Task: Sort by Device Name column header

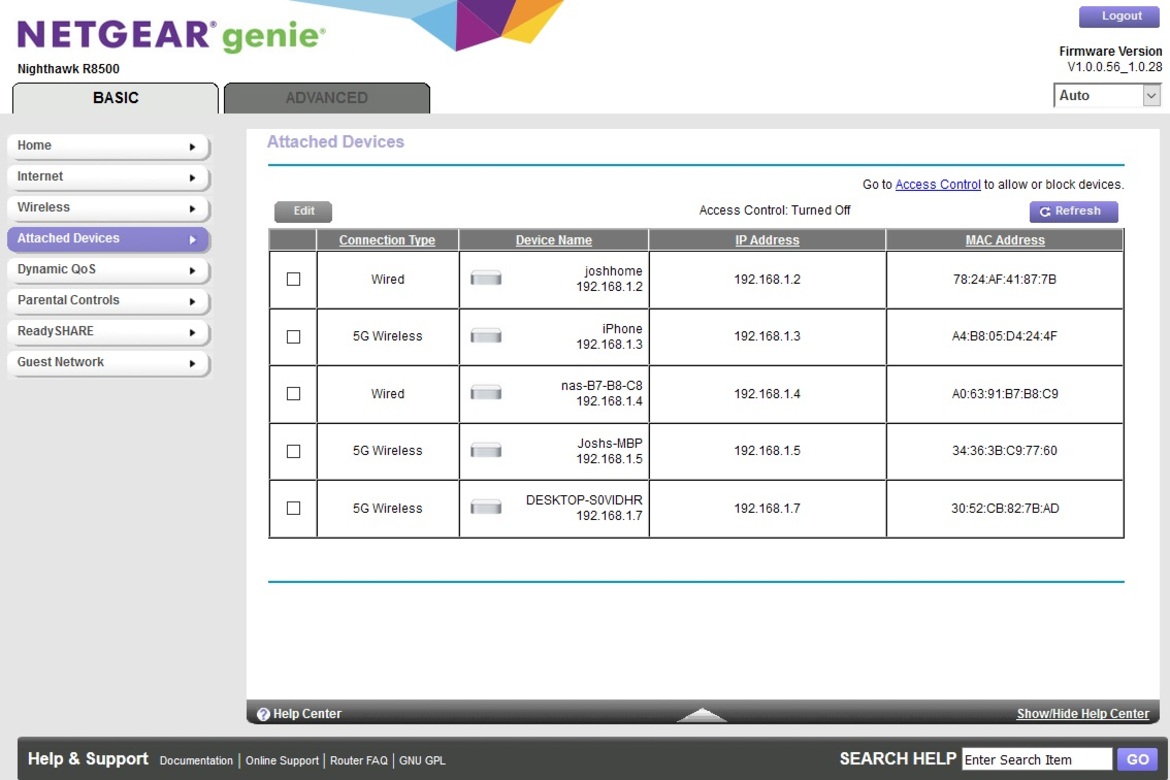Action: [x=554, y=240]
